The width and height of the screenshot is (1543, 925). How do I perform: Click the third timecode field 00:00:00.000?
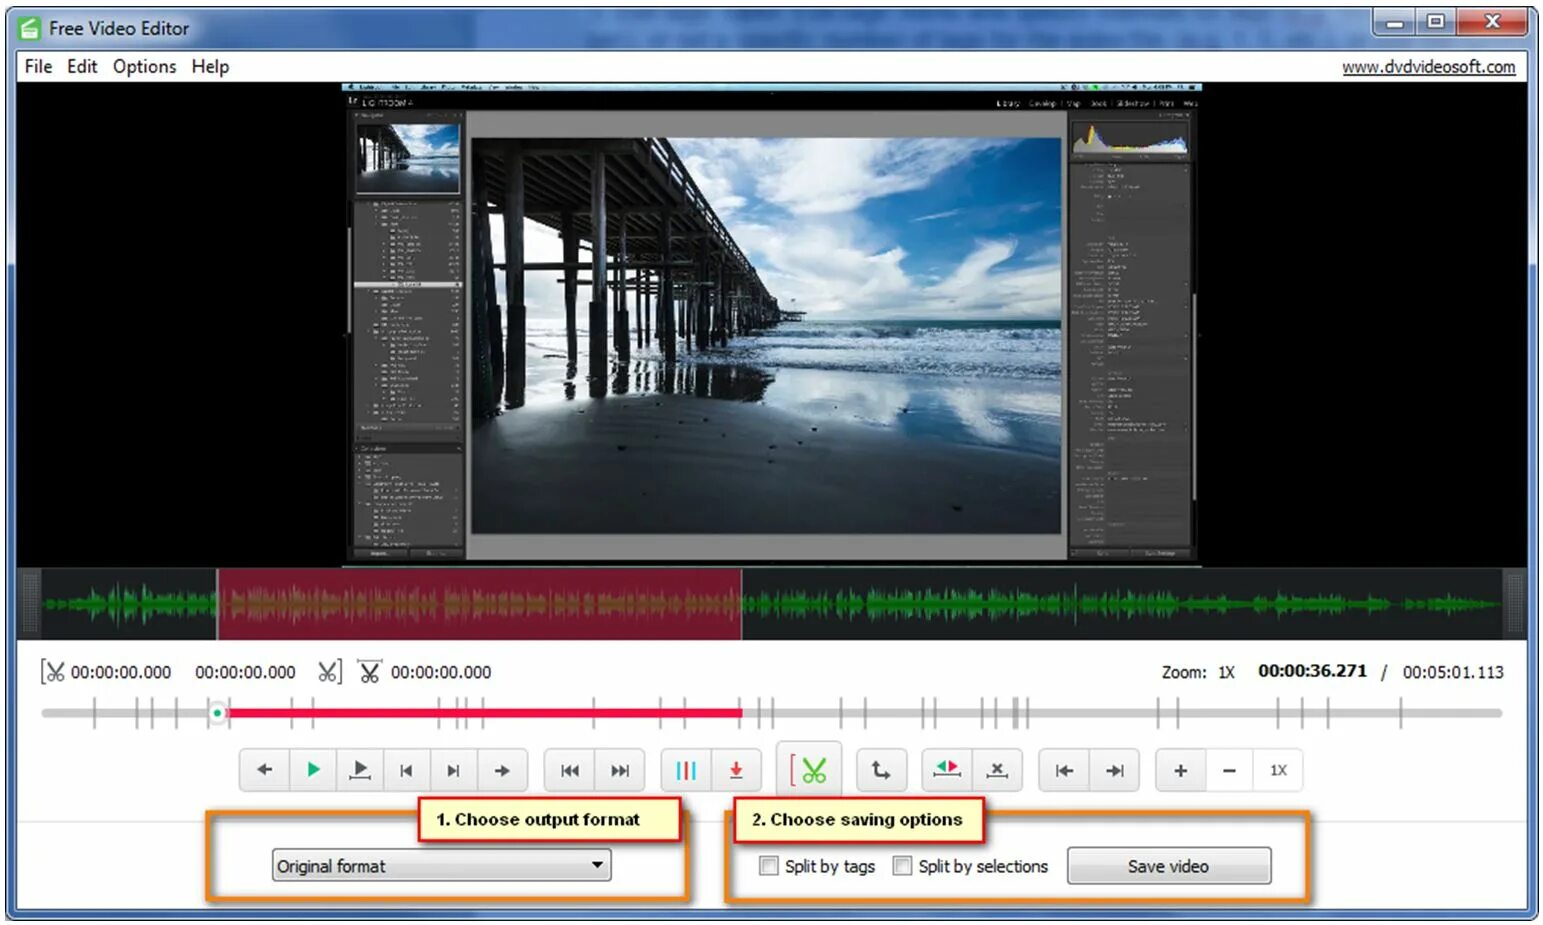441,673
